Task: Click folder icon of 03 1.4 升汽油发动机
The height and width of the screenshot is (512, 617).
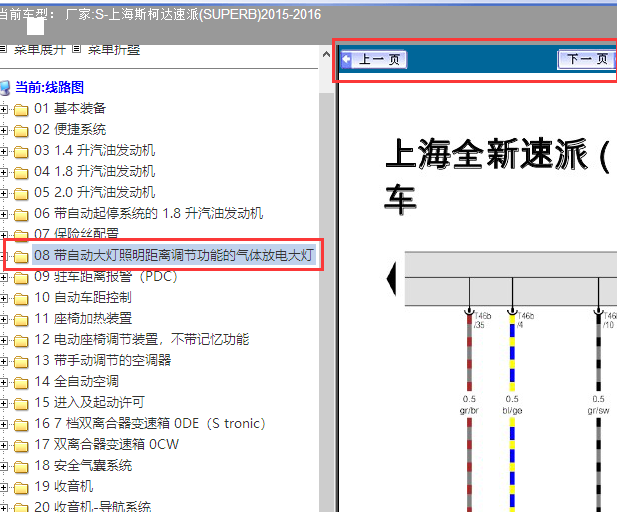Action: 21,152
